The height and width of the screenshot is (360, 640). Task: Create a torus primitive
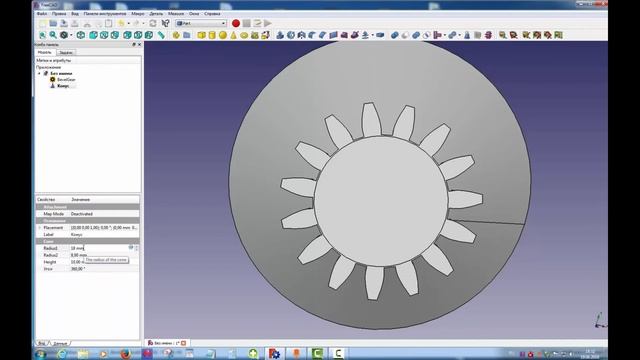tap(244, 35)
